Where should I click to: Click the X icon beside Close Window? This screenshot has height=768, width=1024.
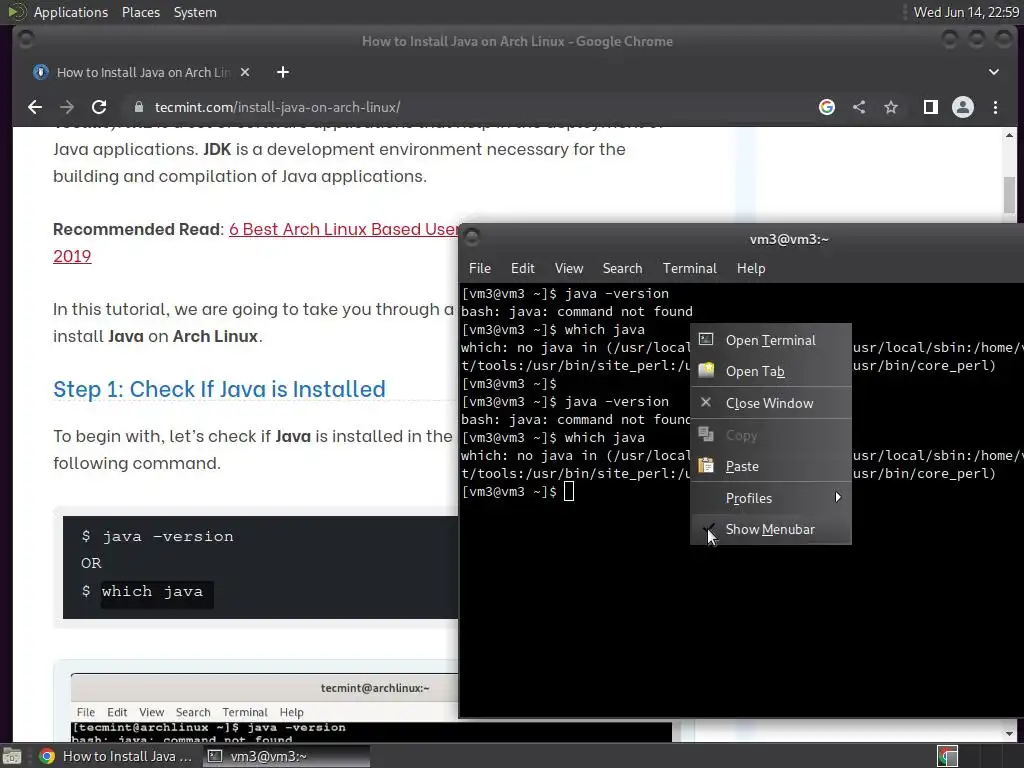[706, 402]
